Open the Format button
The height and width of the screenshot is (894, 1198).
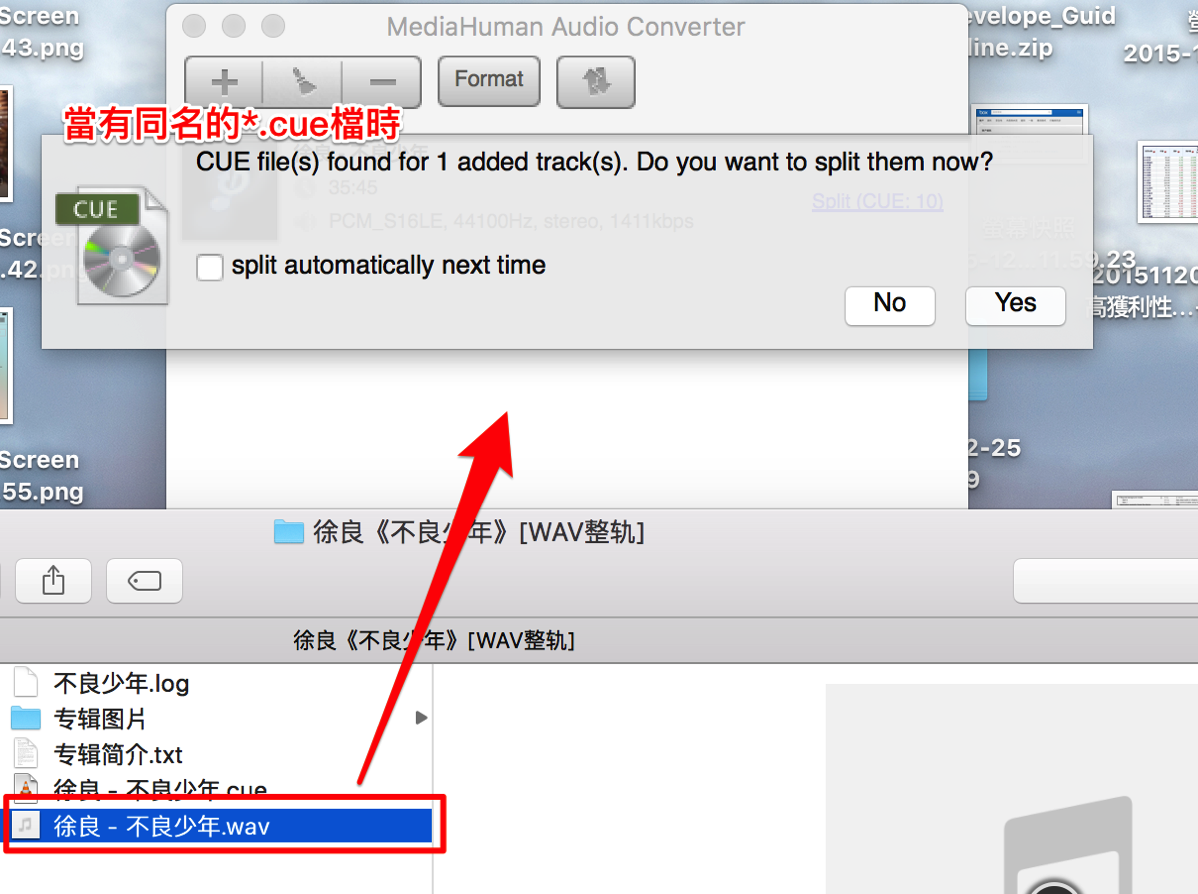pos(489,81)
